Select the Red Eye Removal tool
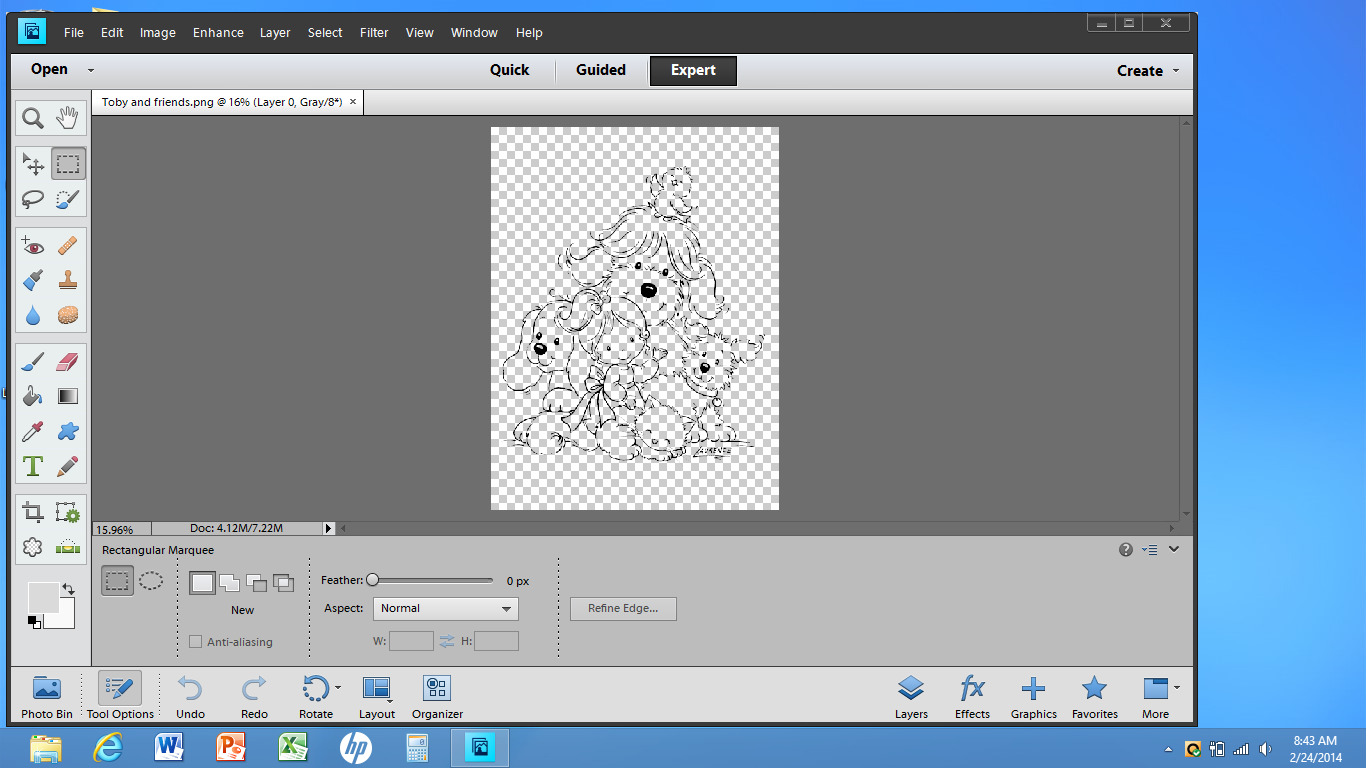The image size is (1366, 768). click(x=33, y=245)
